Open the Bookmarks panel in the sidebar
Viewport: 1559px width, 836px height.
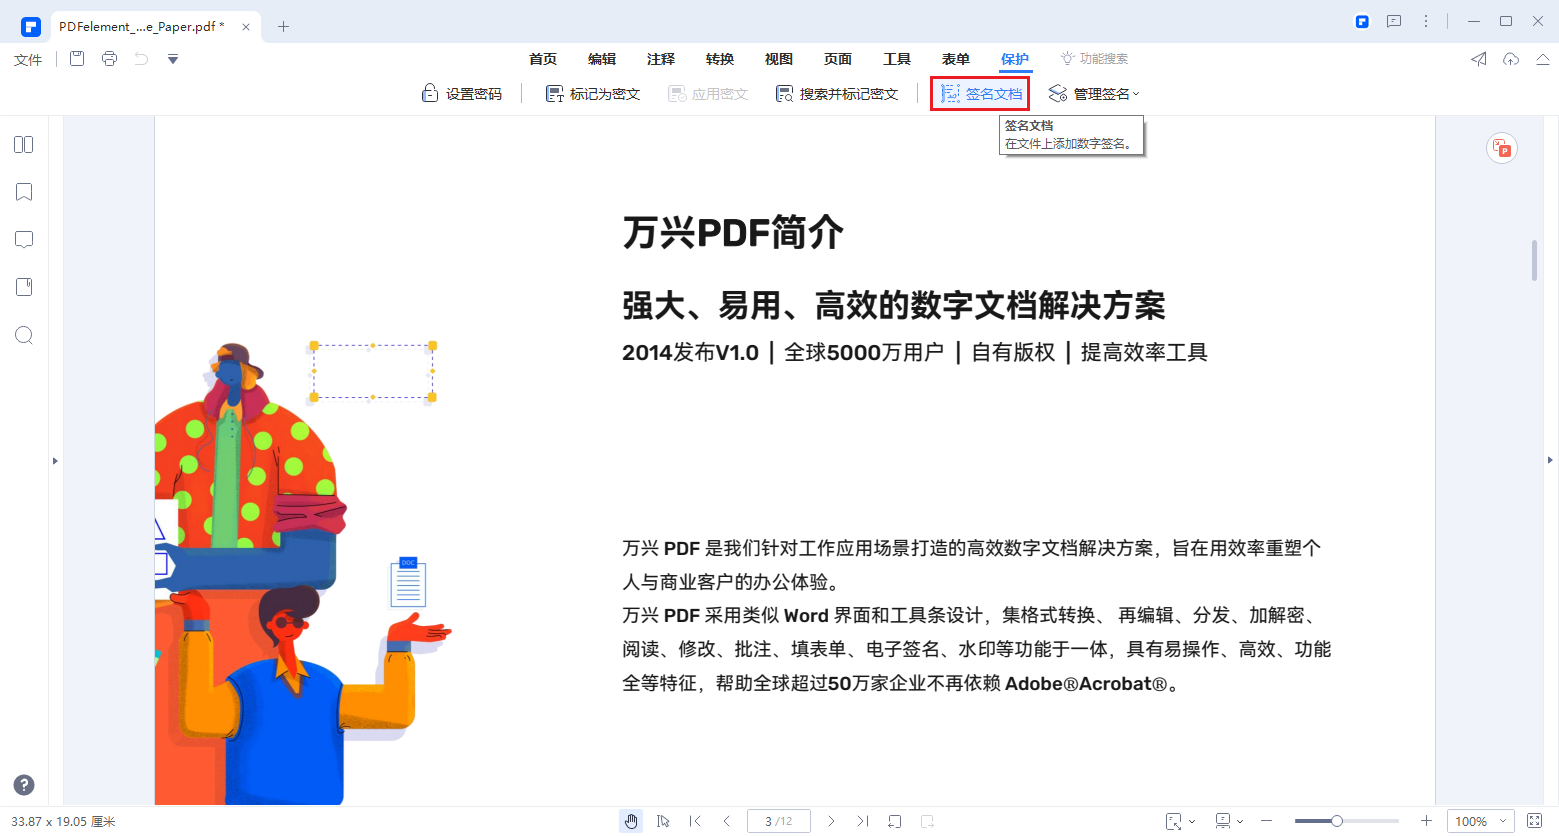(23, 191)
